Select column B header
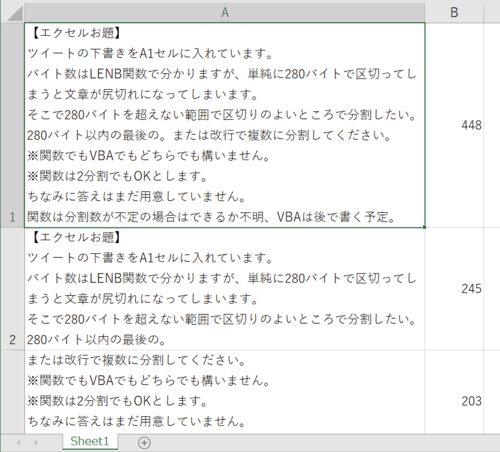The width and height of the screenshot is (500, 452). pos(454,13)
